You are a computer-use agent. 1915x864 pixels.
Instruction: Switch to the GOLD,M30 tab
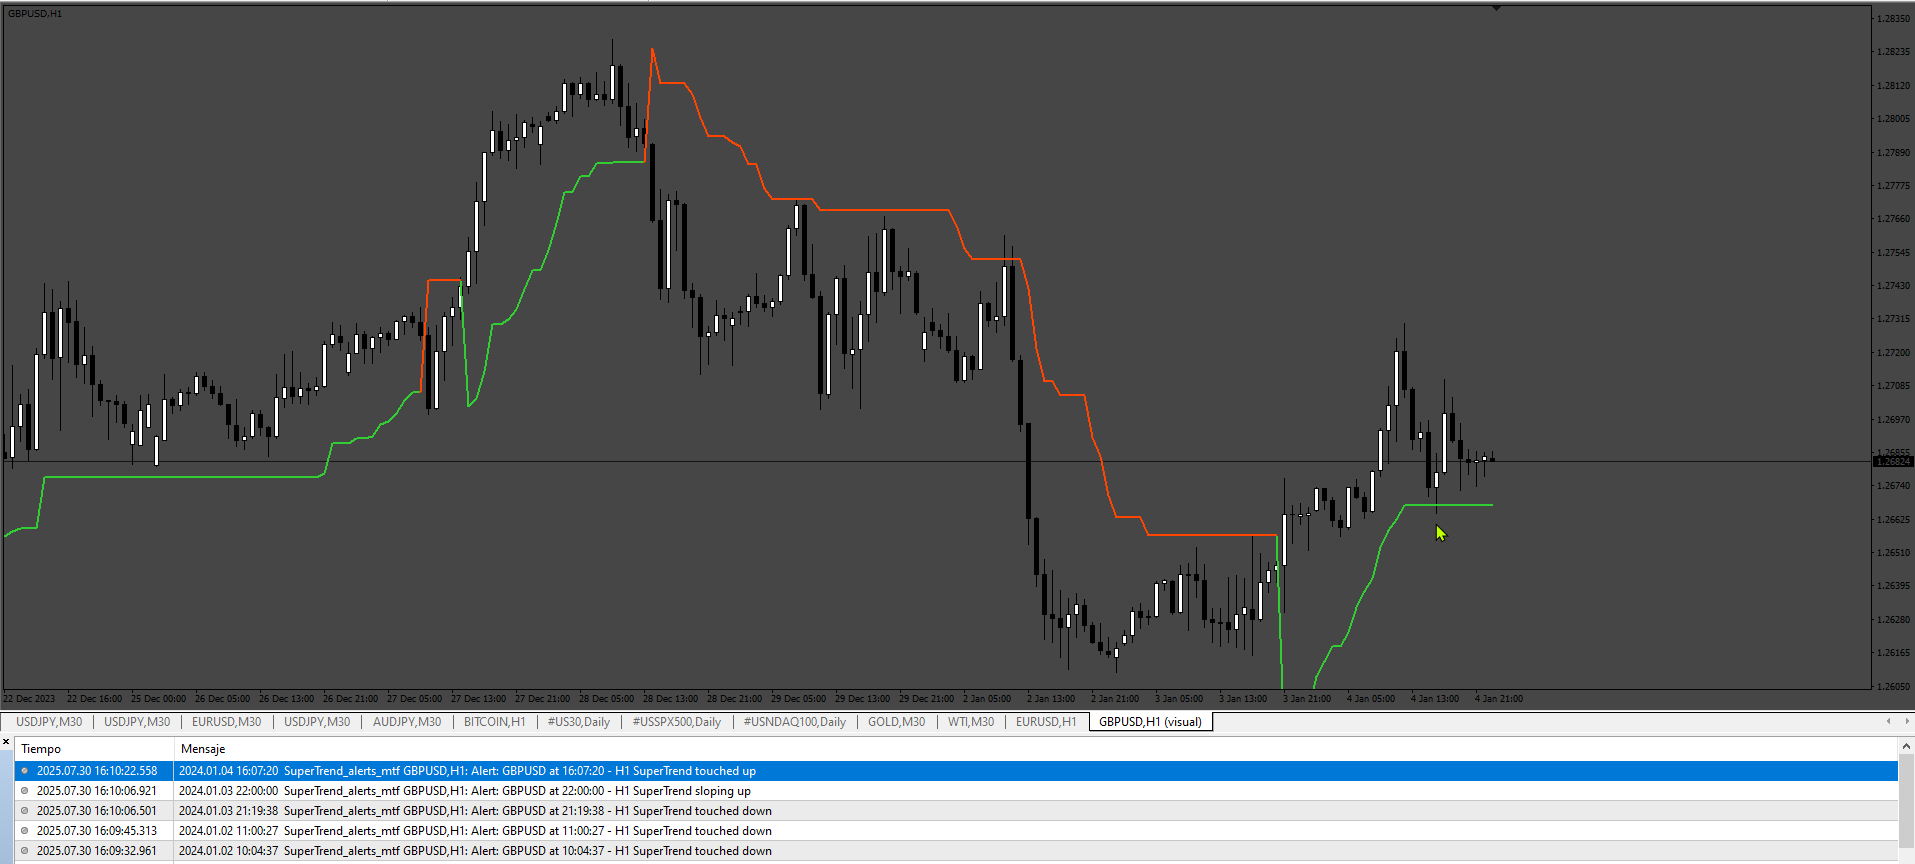coord(897,722)
